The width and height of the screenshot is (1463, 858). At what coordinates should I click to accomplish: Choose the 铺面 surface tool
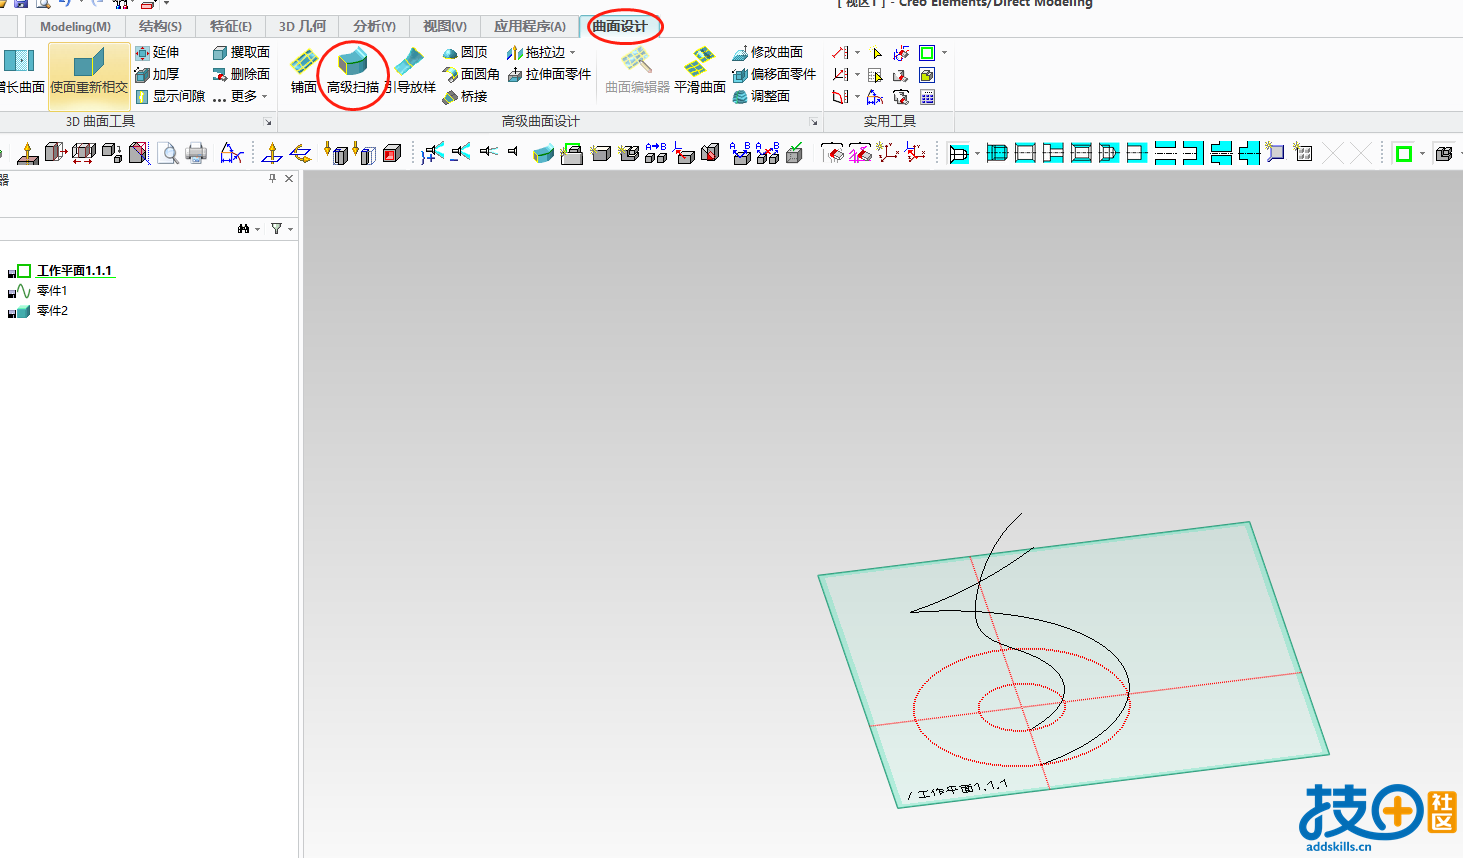click(304, 72)
